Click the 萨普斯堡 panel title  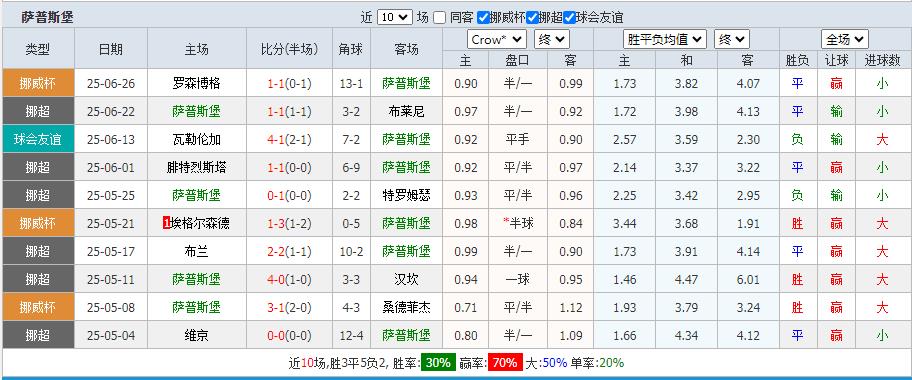(48, 17)
